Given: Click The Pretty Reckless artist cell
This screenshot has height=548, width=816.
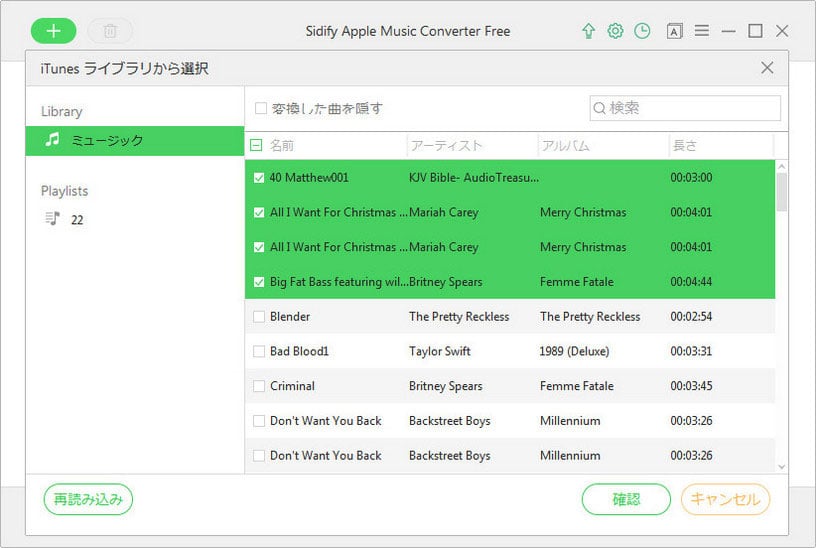Looking at the screenshot, I should [459, 316].
